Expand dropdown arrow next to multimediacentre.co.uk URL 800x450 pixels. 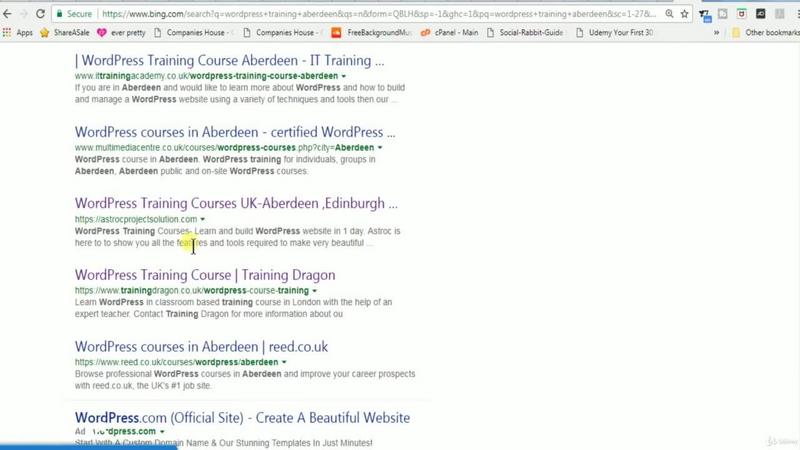(x=380, y=147)
